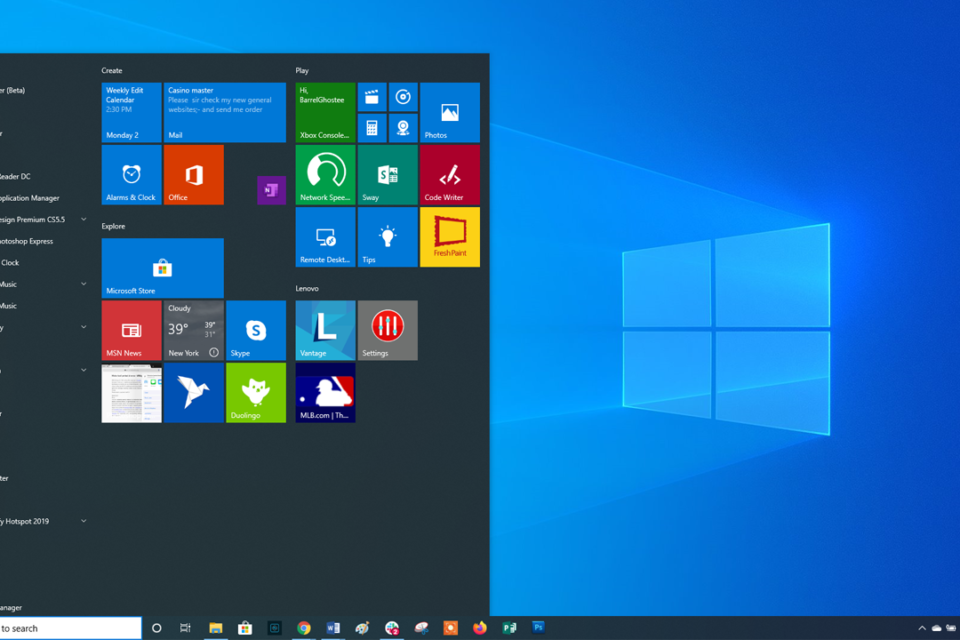This screenshot has width=960, height=640.
Task: Start FreshPaint from its tile
Action: 449,237
